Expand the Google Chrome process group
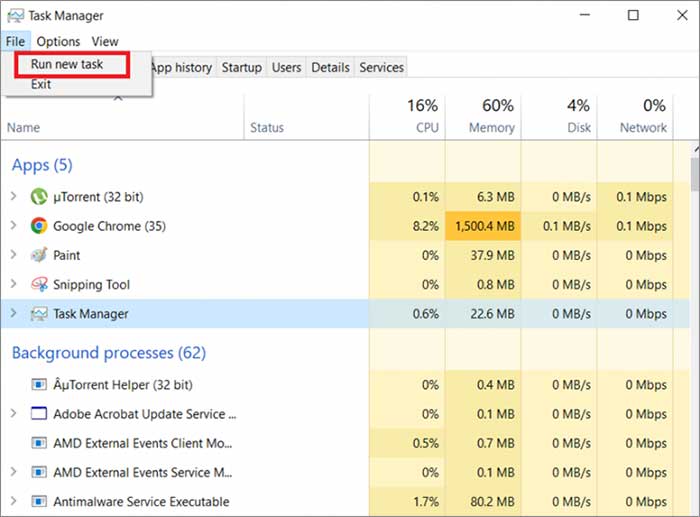The width and height of the screenshot is (700, 517). [13, 225]
